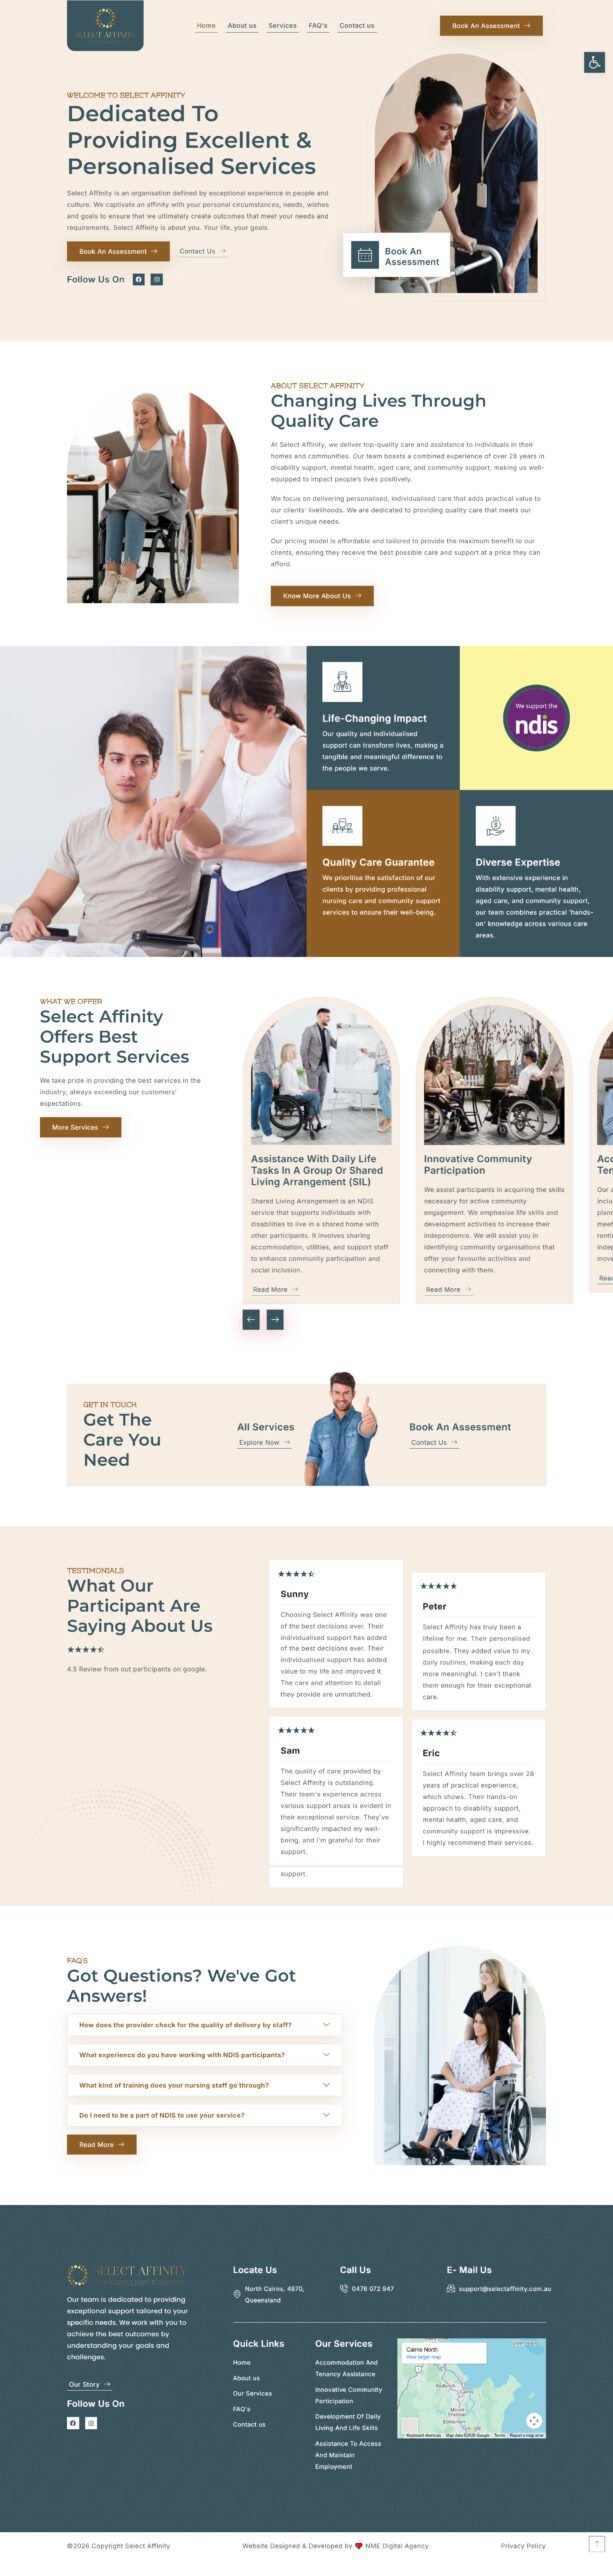Click the Know More About Us button
This screenshot has height=2560, width=613.
pyautogui.click(x=322, y=596)
